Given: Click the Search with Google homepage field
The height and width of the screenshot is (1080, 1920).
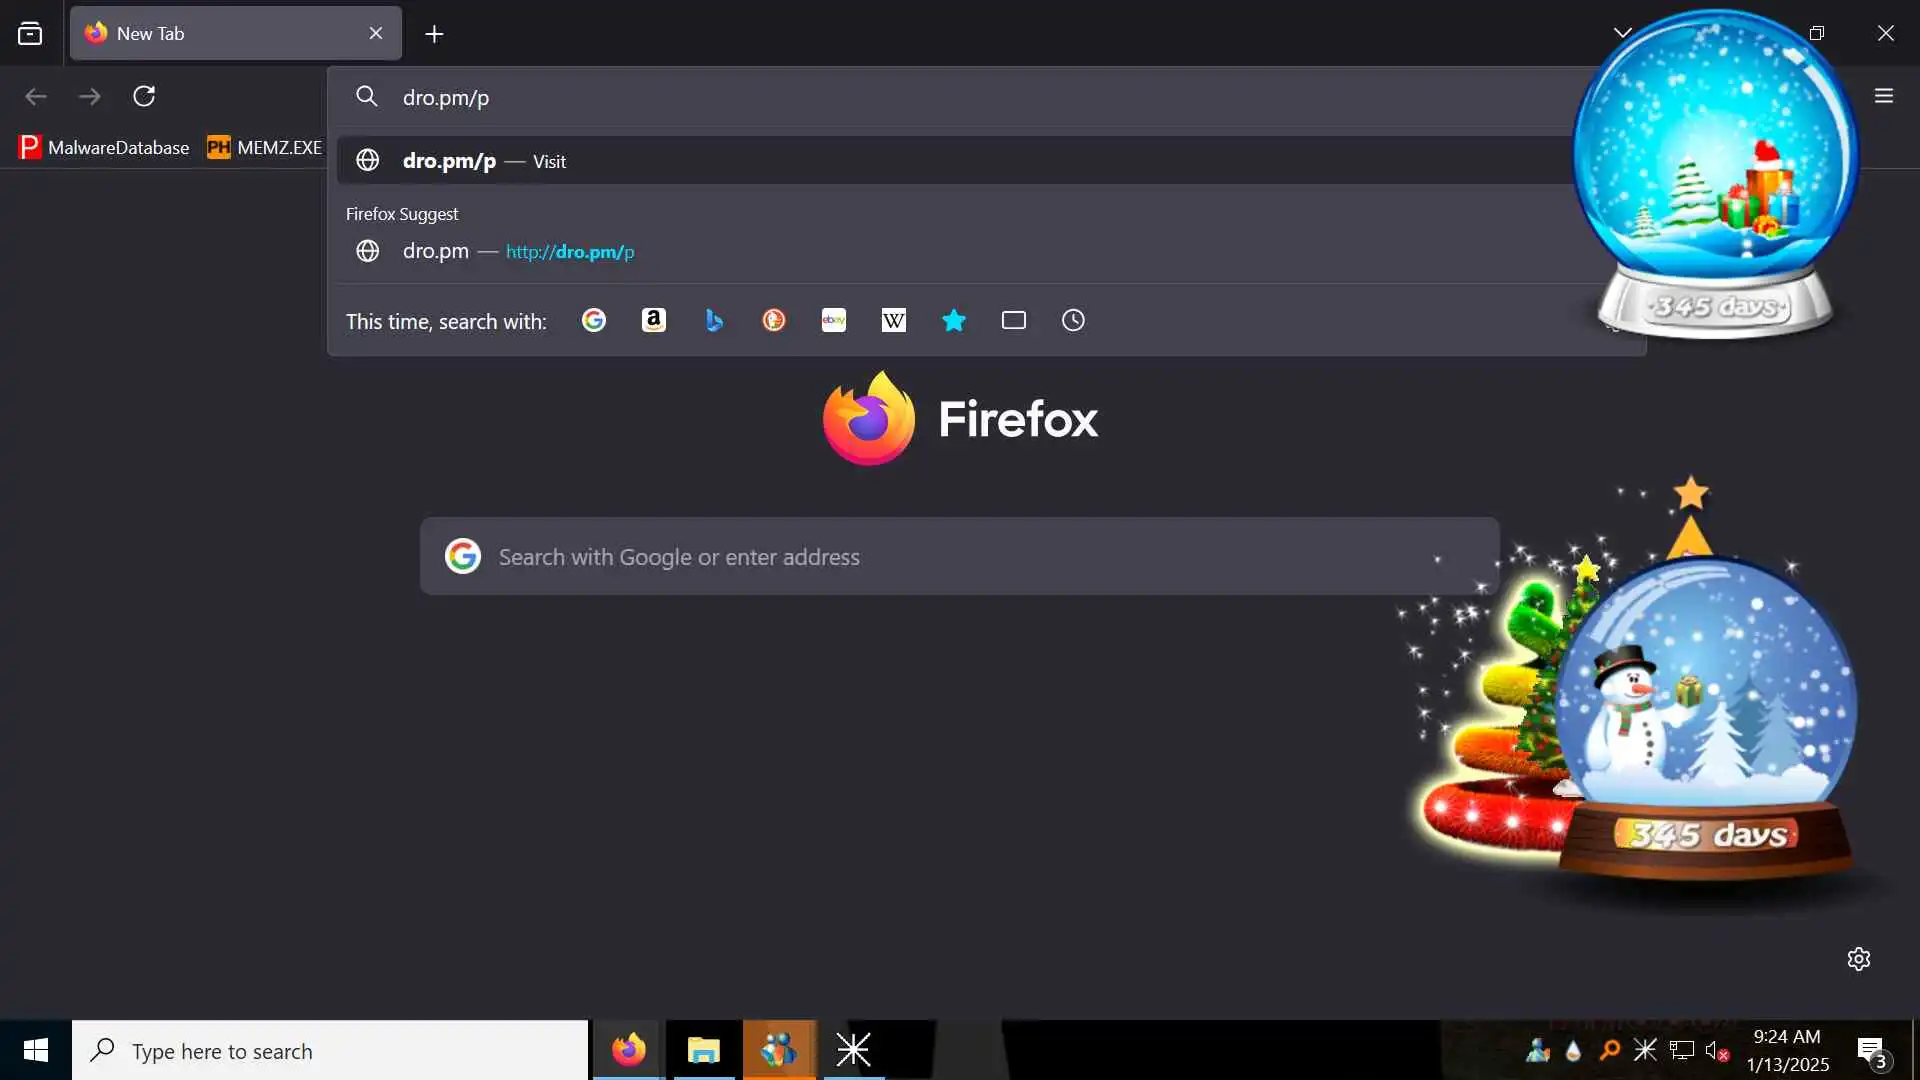Looking at the screenshot, I should tap(958, 557).
